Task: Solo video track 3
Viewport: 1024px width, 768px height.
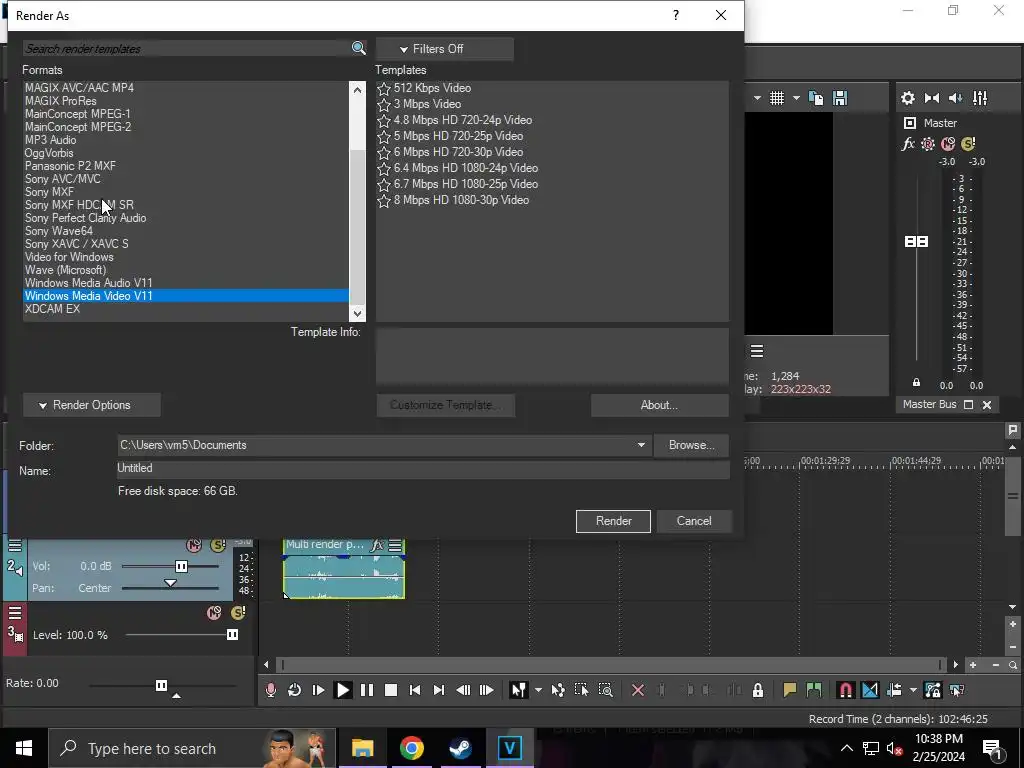Action: 238,613
